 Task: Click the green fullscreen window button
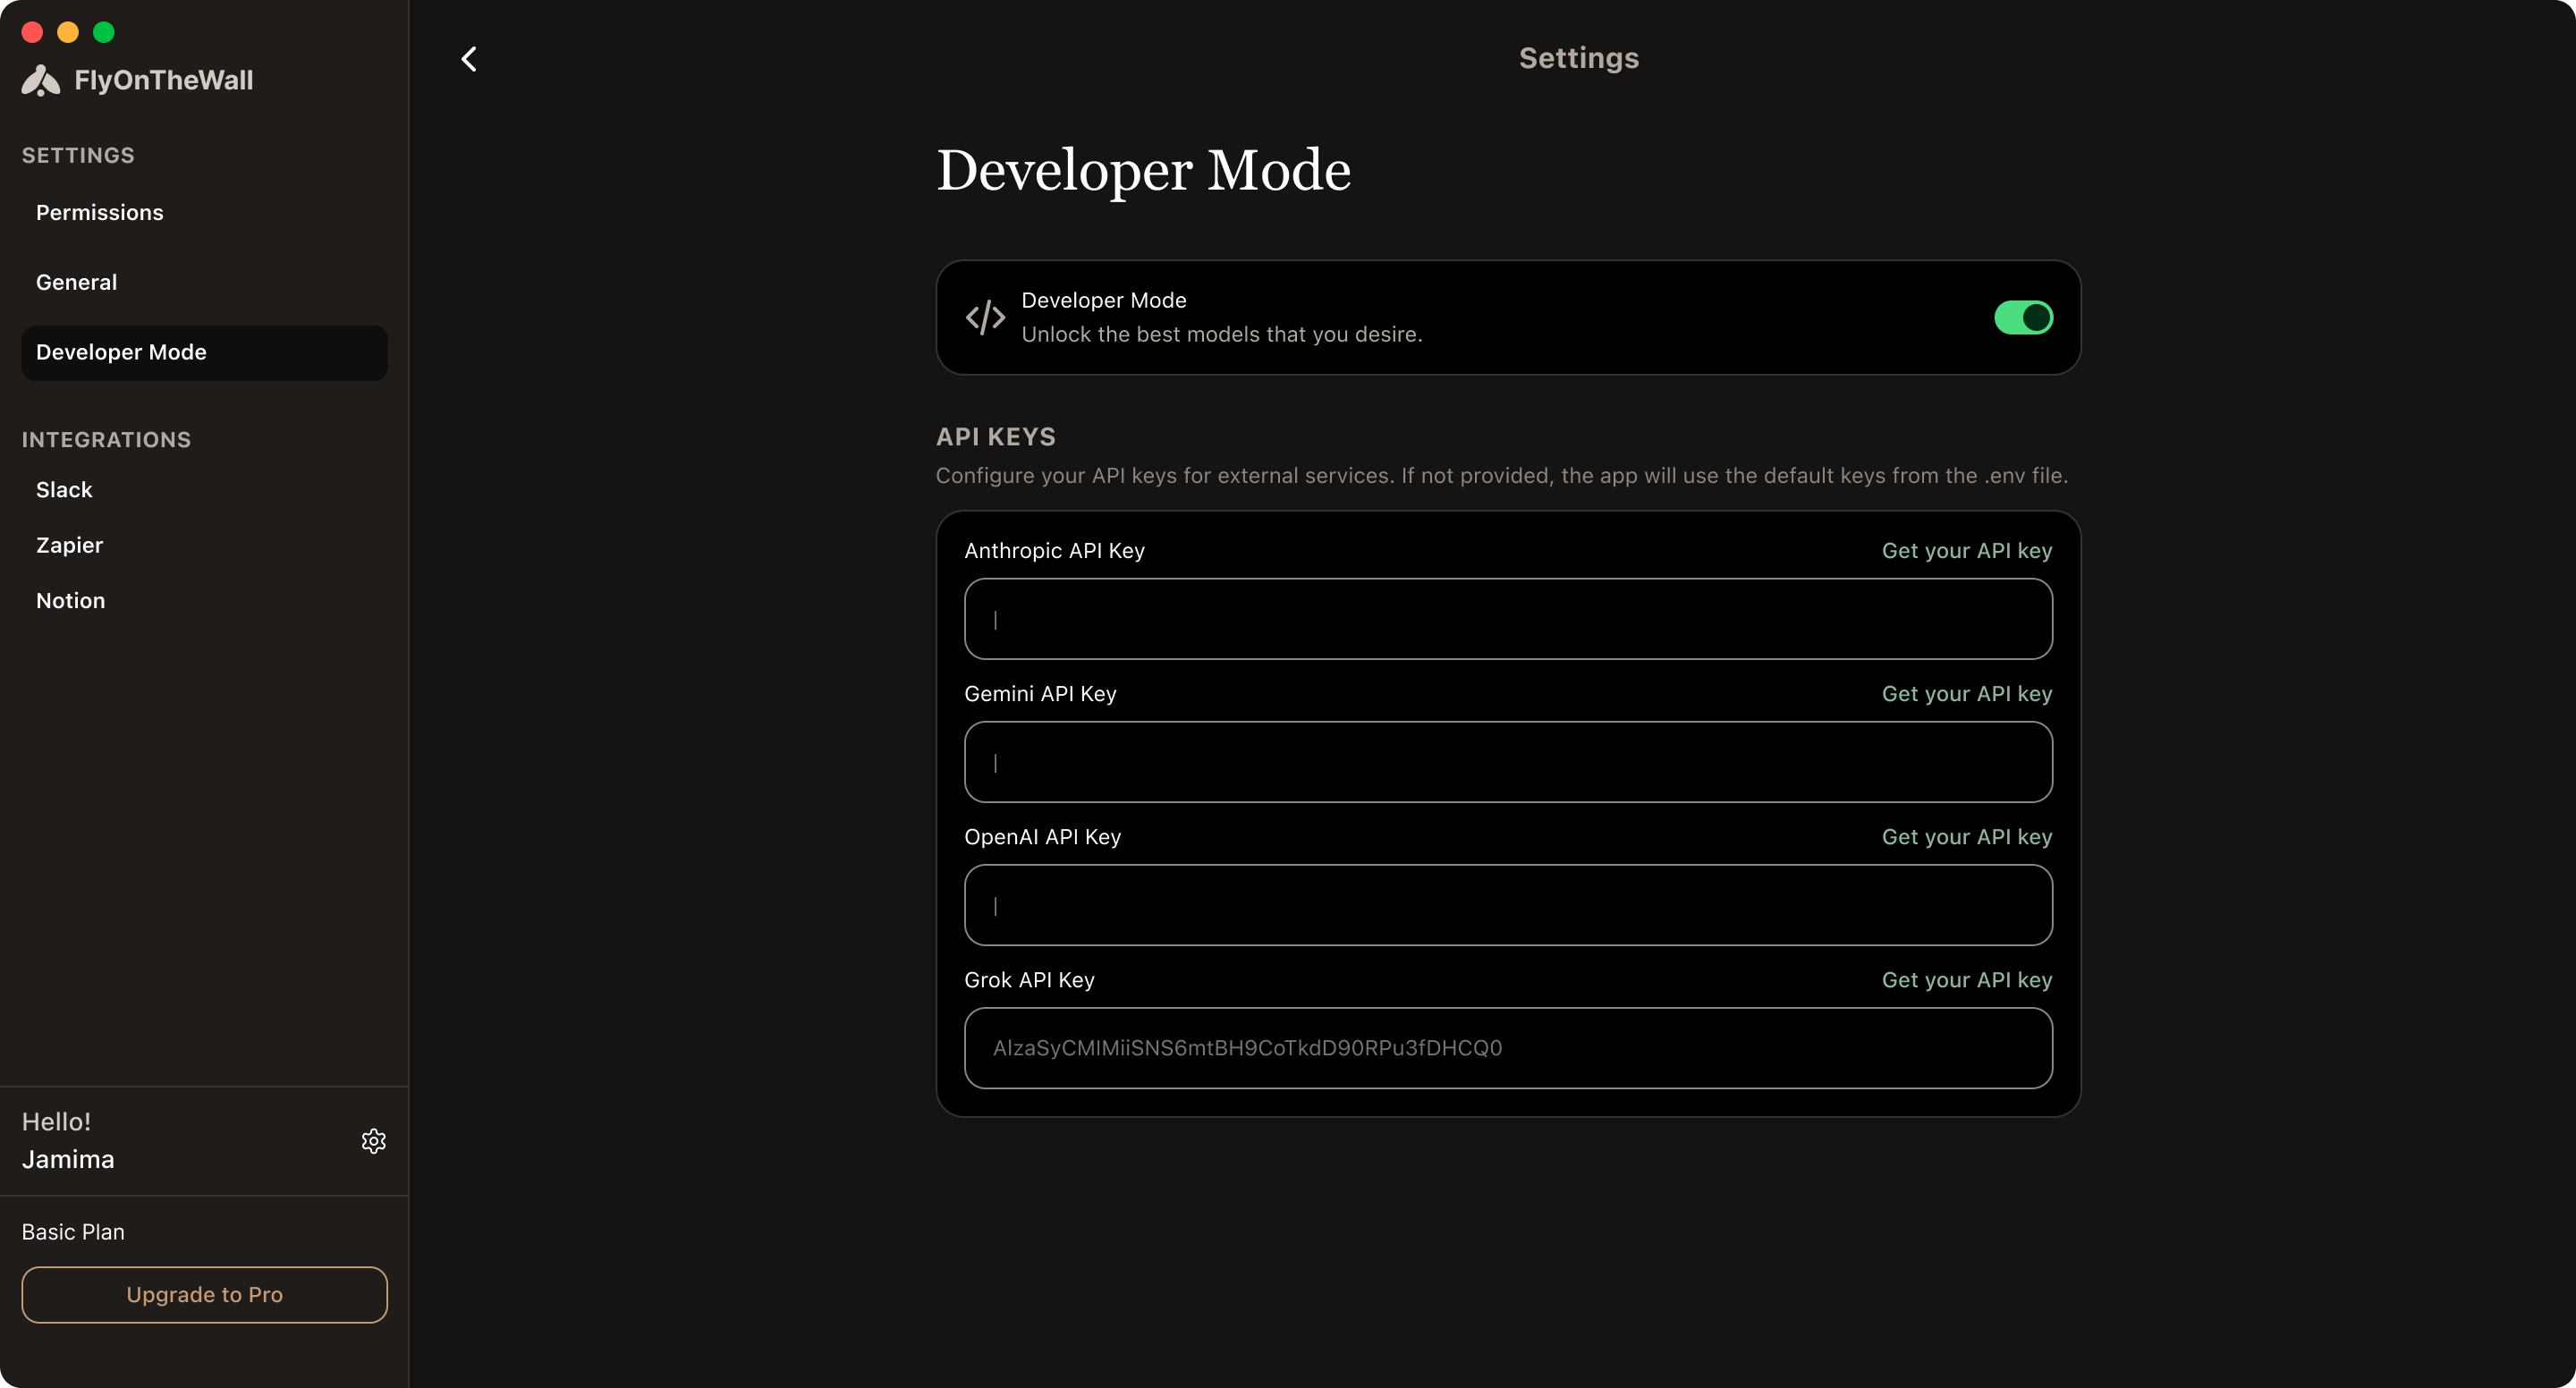tap(104, 32)
